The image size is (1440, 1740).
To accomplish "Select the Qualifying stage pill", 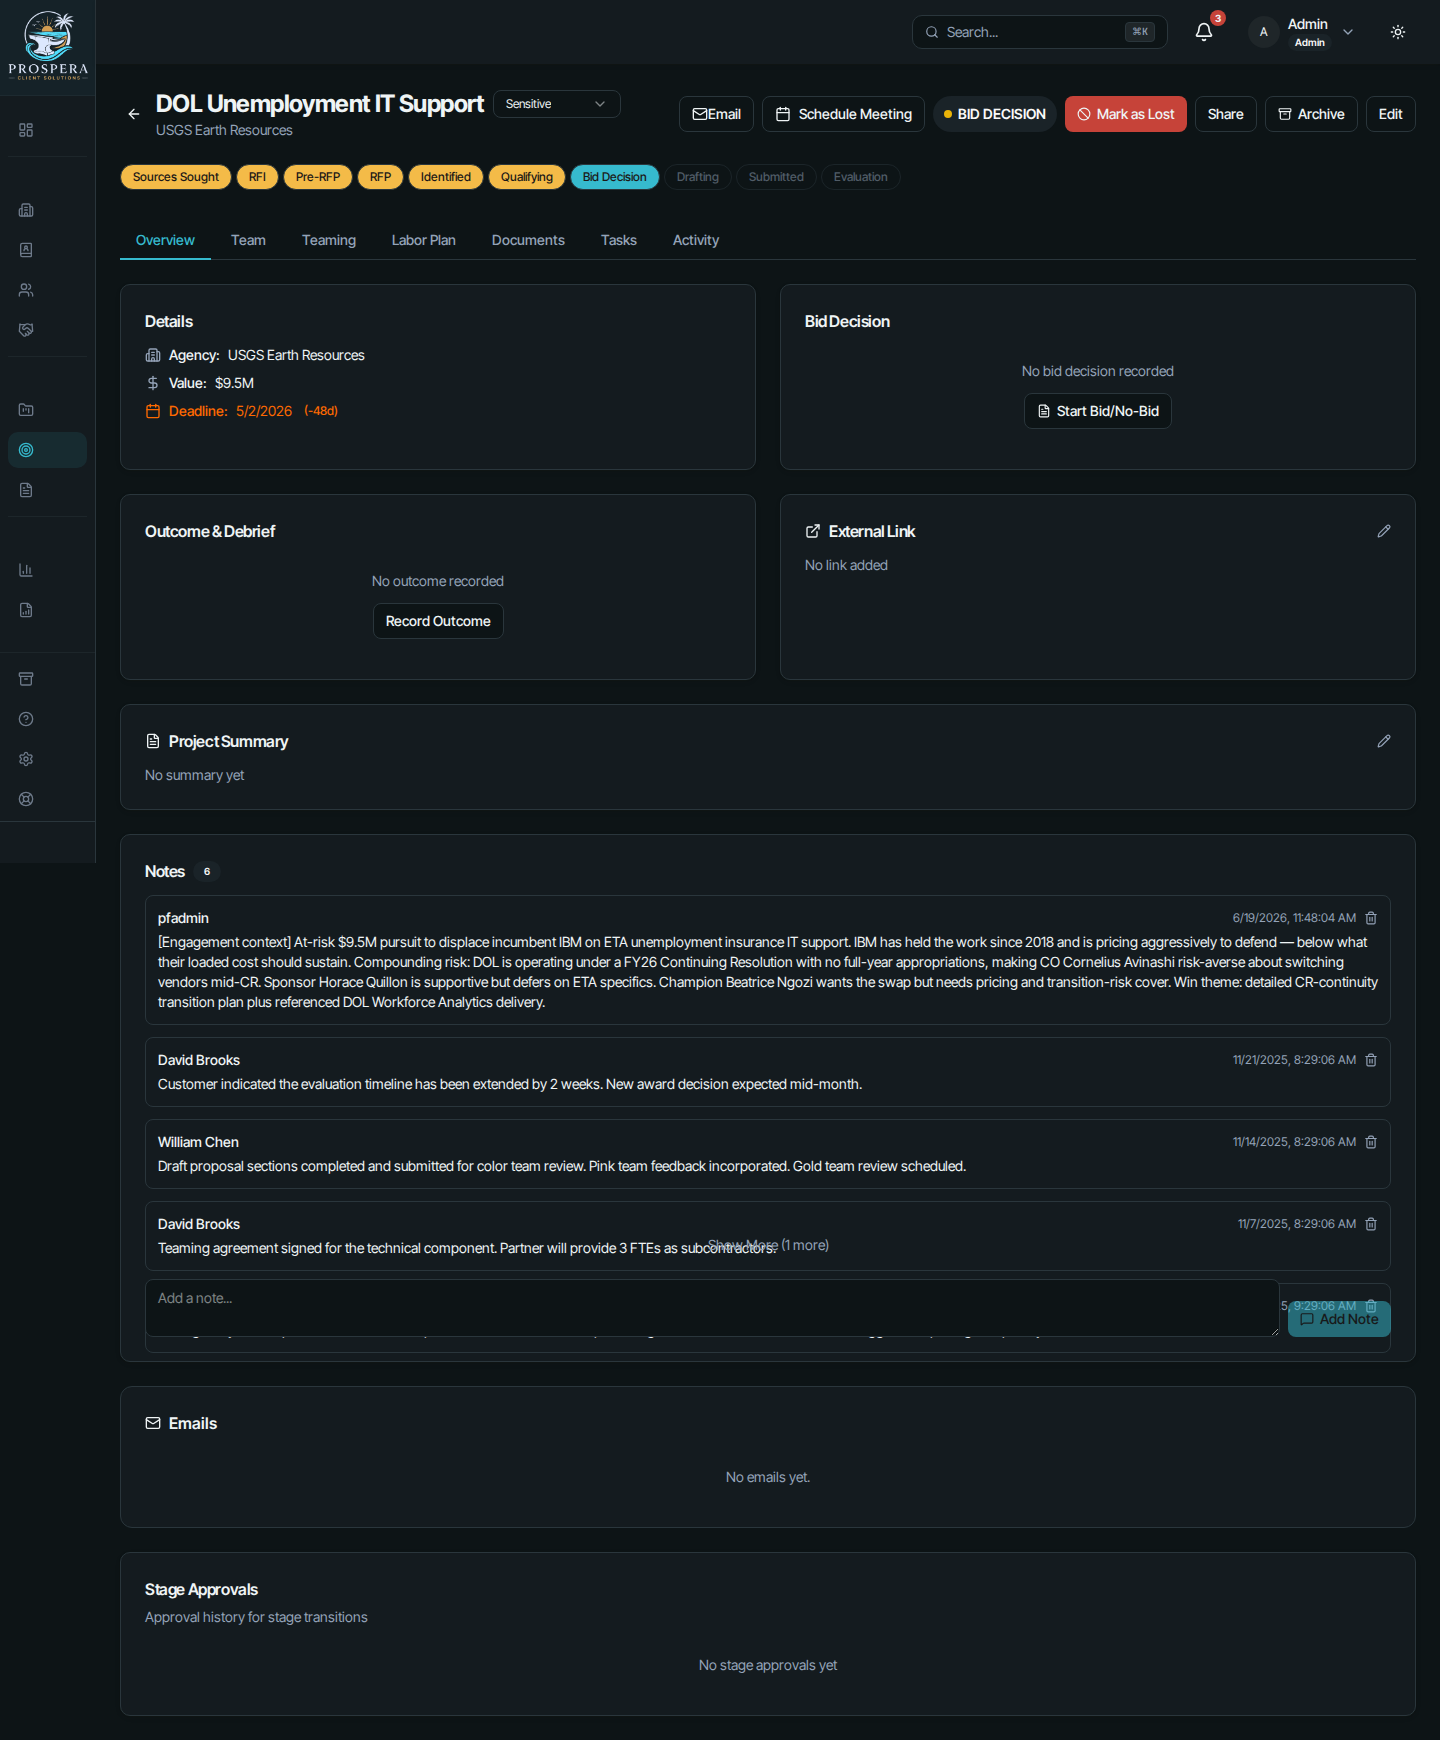I will (x=527, y=177).
